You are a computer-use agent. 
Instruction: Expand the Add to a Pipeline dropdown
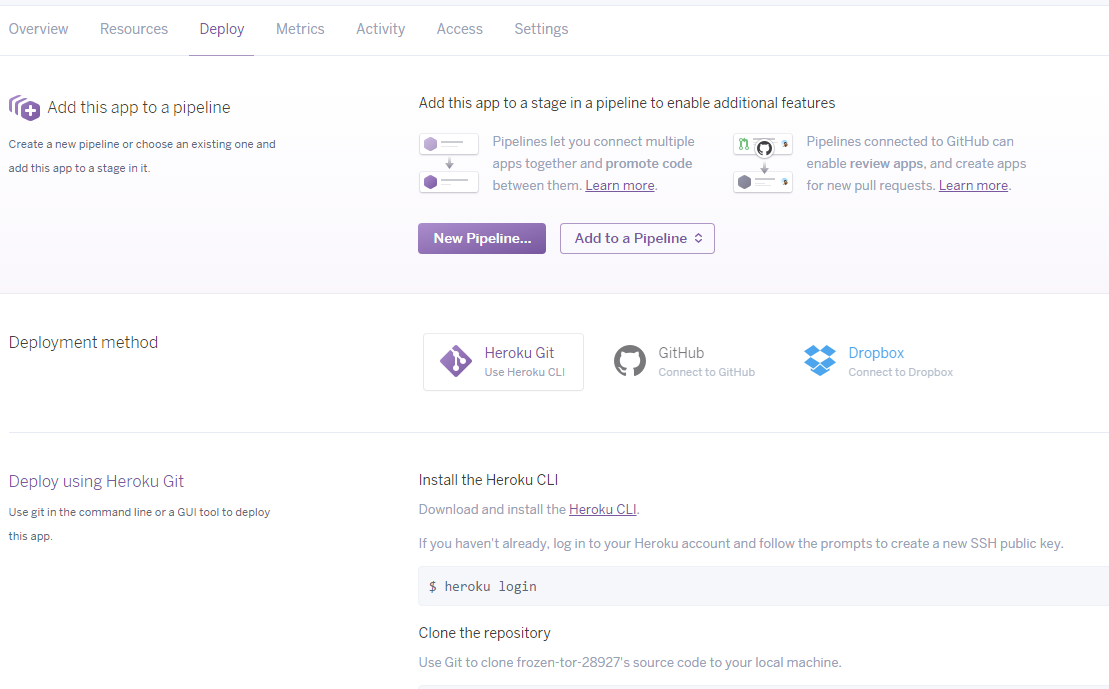(637, 238)
